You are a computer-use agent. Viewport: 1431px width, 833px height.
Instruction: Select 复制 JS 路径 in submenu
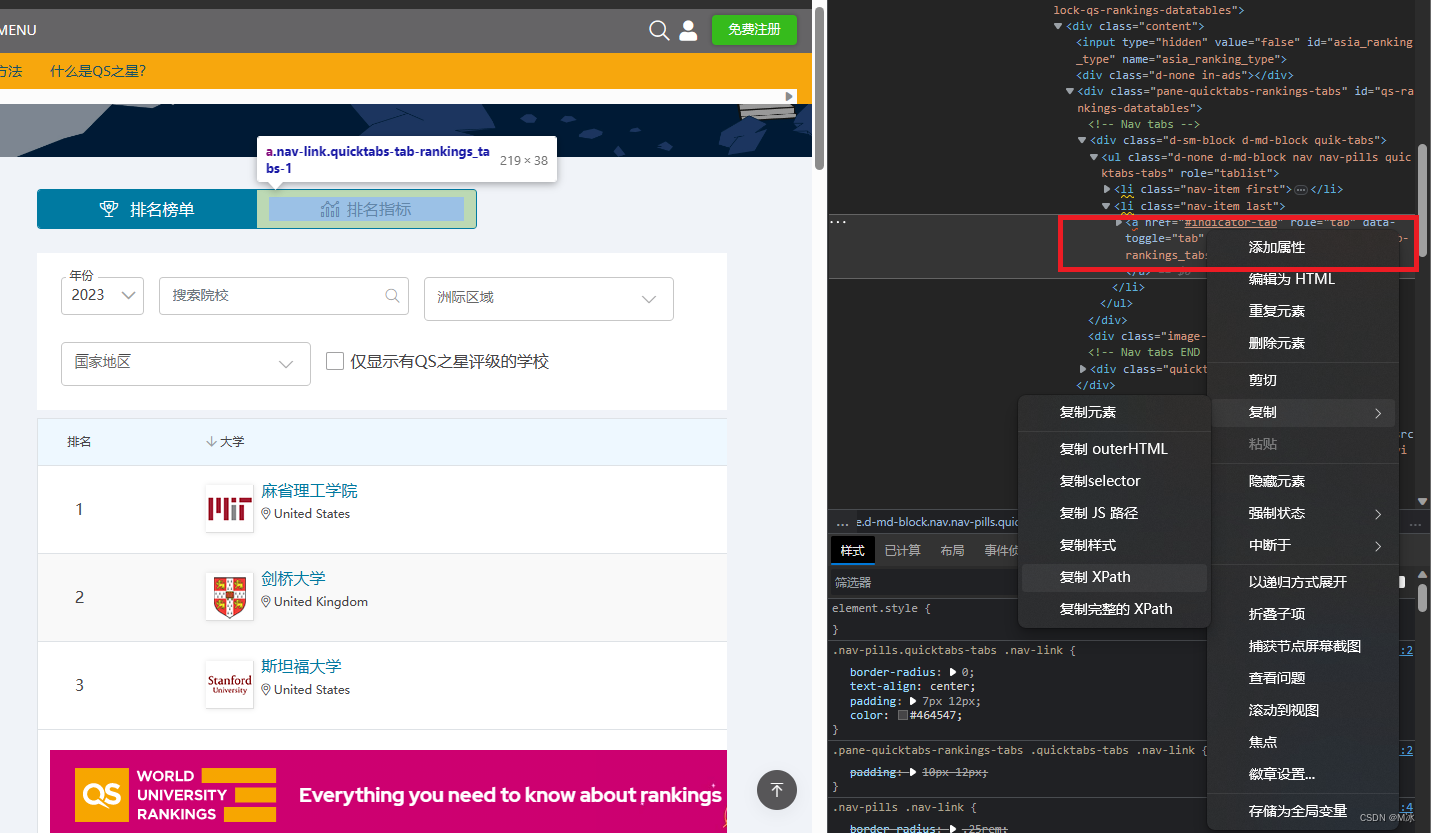1114,513
